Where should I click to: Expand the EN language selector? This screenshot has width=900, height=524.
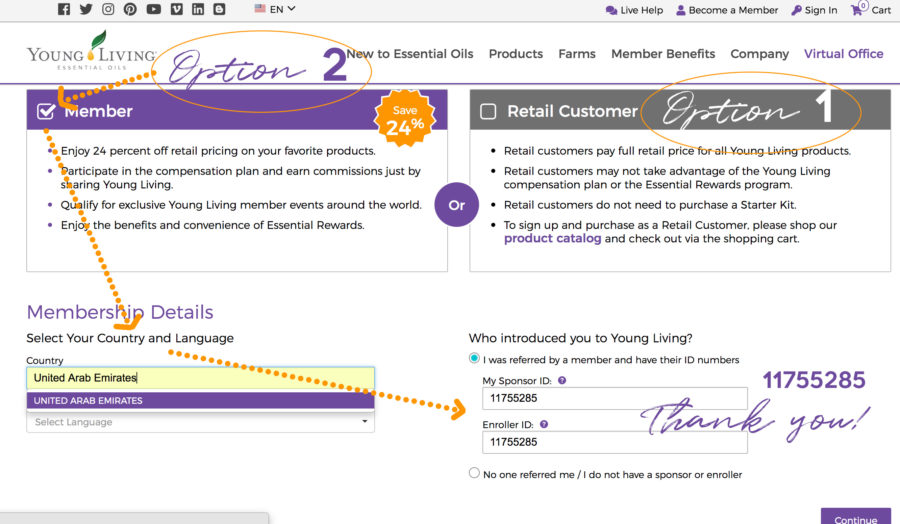(x=275, y=9)
